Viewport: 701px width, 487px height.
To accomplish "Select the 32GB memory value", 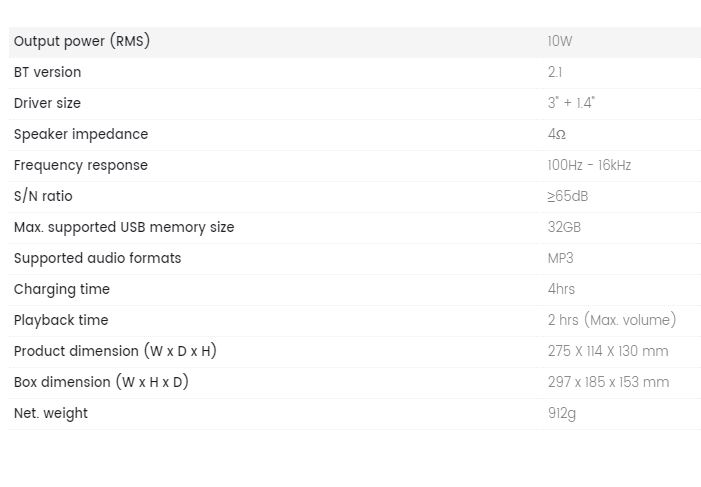I will (564, 227).
